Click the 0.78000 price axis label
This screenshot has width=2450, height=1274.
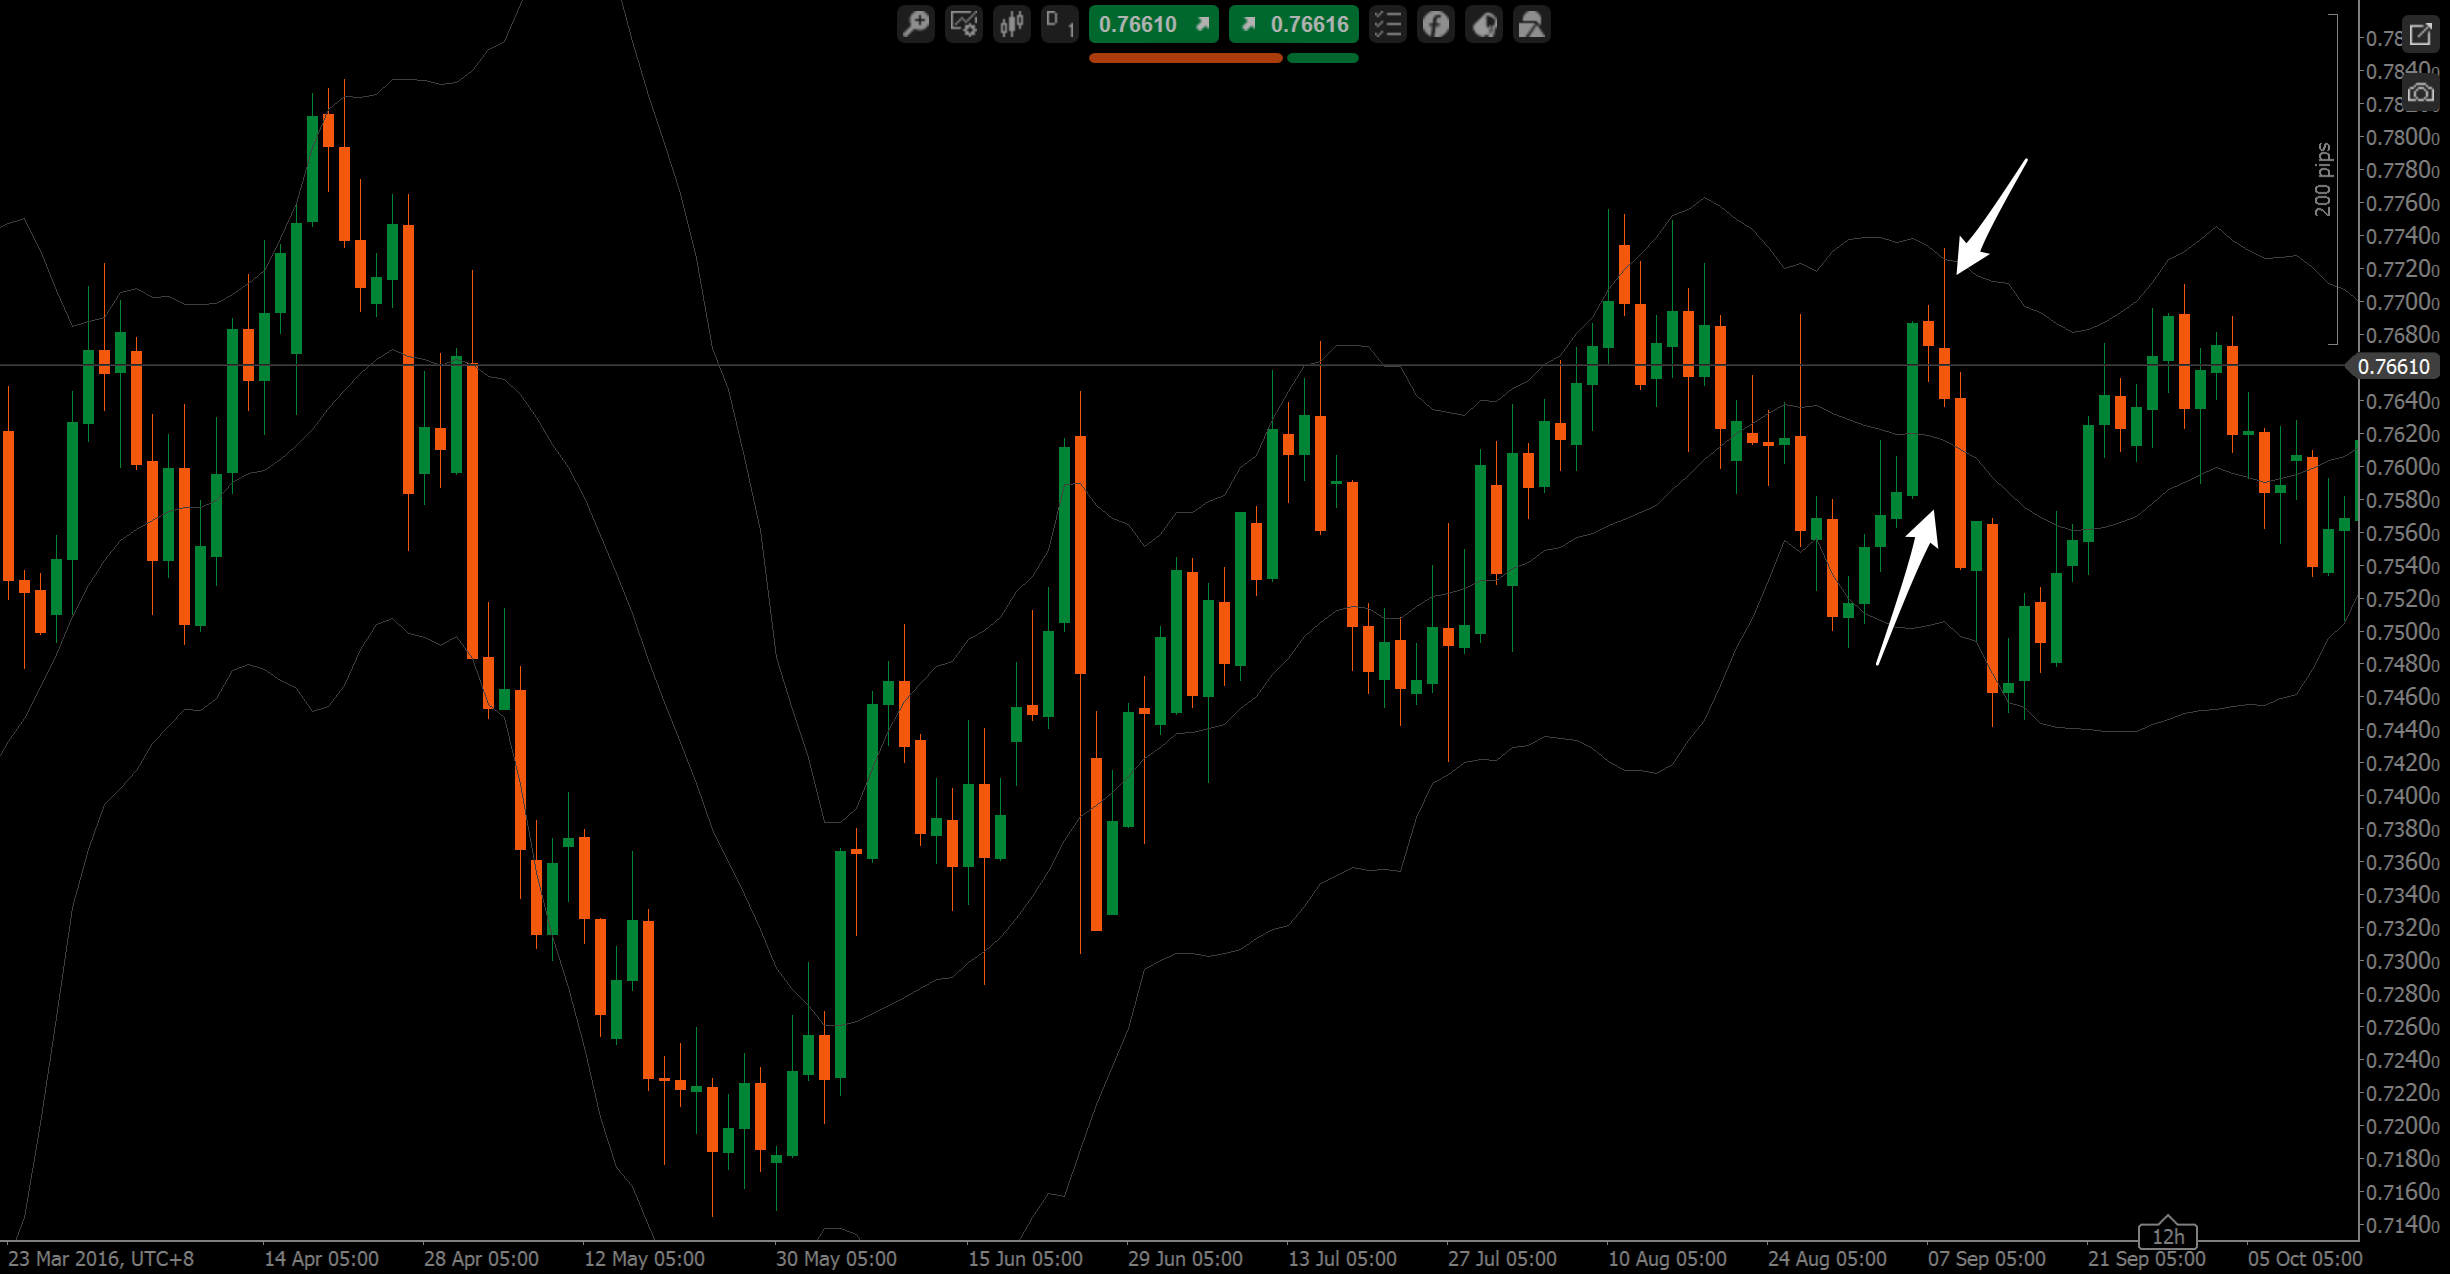tap(2402, 137)
